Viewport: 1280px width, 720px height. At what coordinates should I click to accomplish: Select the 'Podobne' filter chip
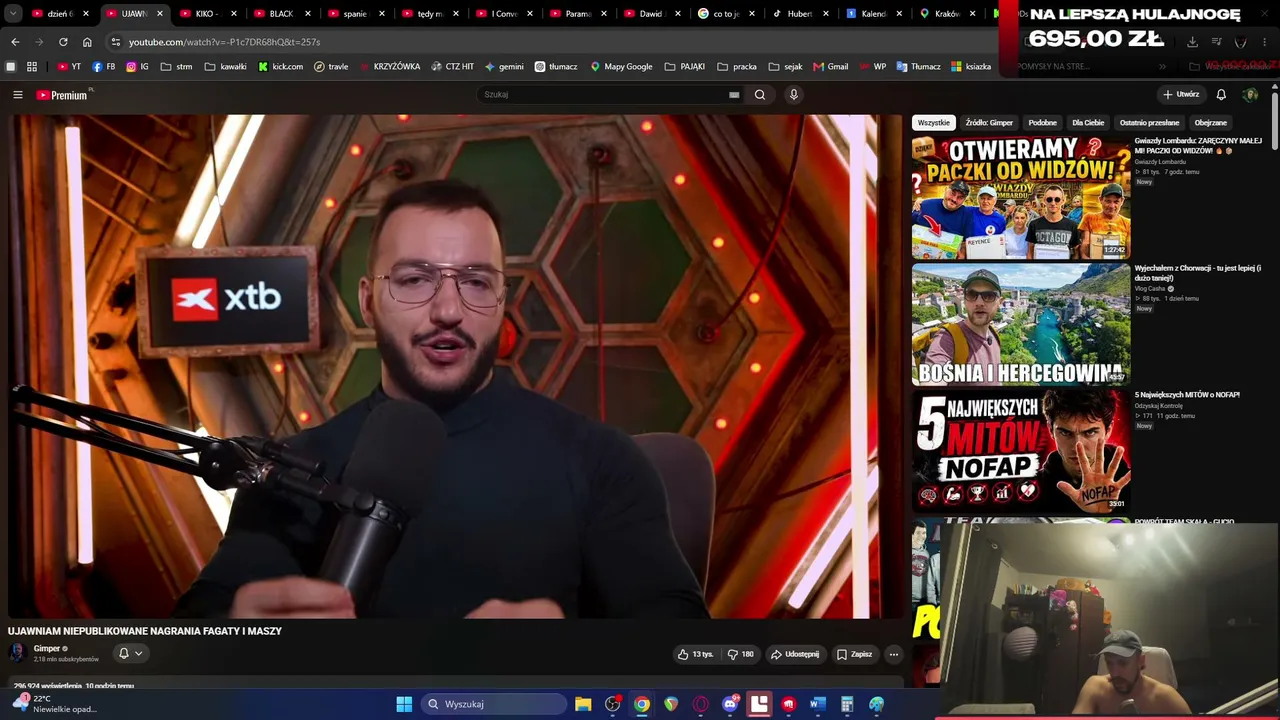click(1043, 123)
